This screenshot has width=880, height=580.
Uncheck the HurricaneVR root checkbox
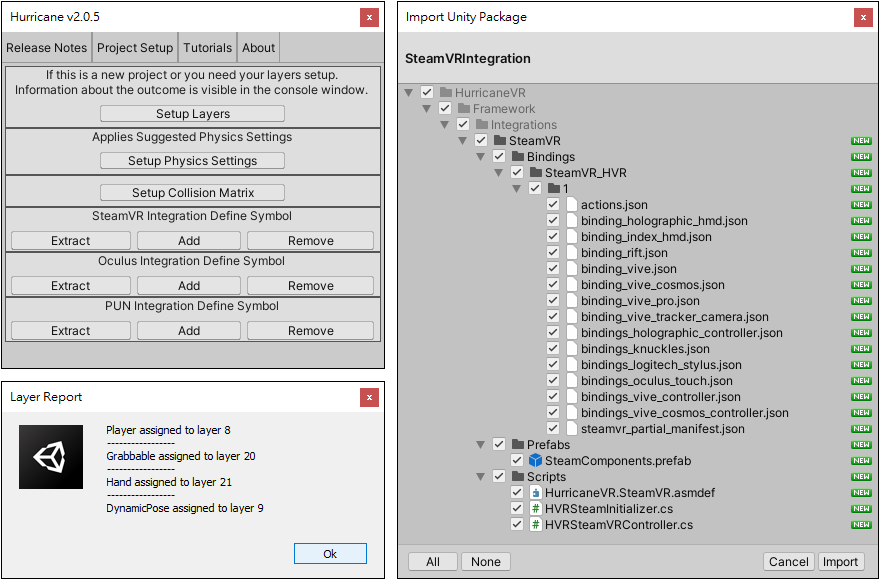point(427,93)
